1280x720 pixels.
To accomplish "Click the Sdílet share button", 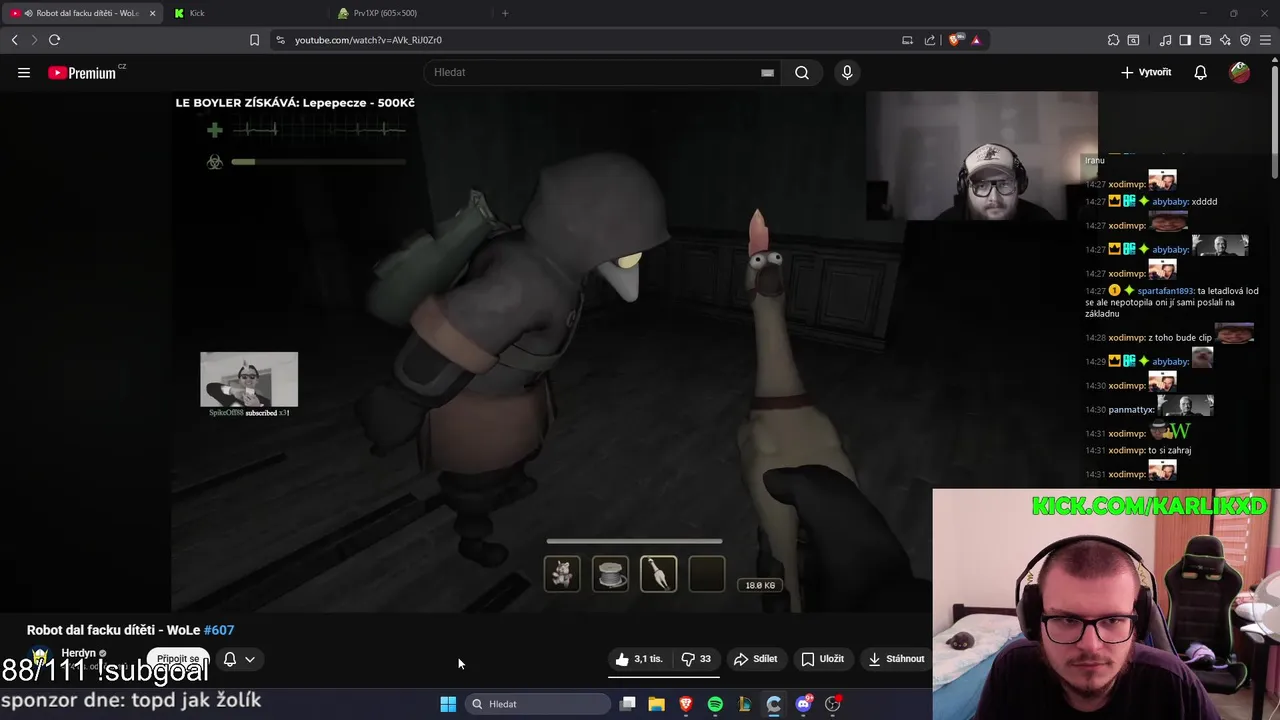I will [x=755, y=659].
